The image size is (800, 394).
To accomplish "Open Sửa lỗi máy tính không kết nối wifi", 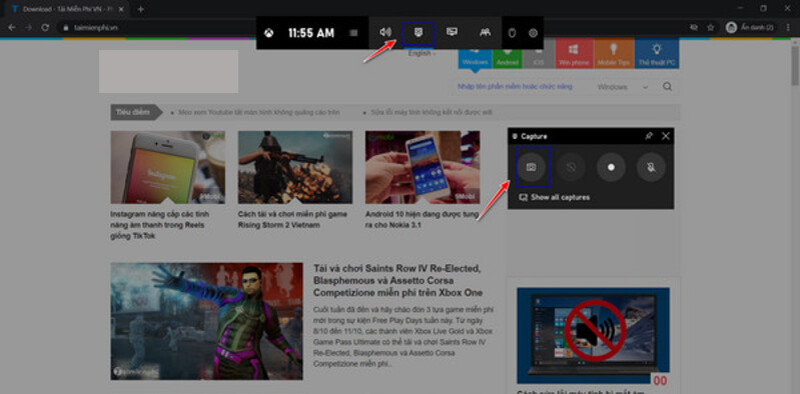I will pos(432,112).
